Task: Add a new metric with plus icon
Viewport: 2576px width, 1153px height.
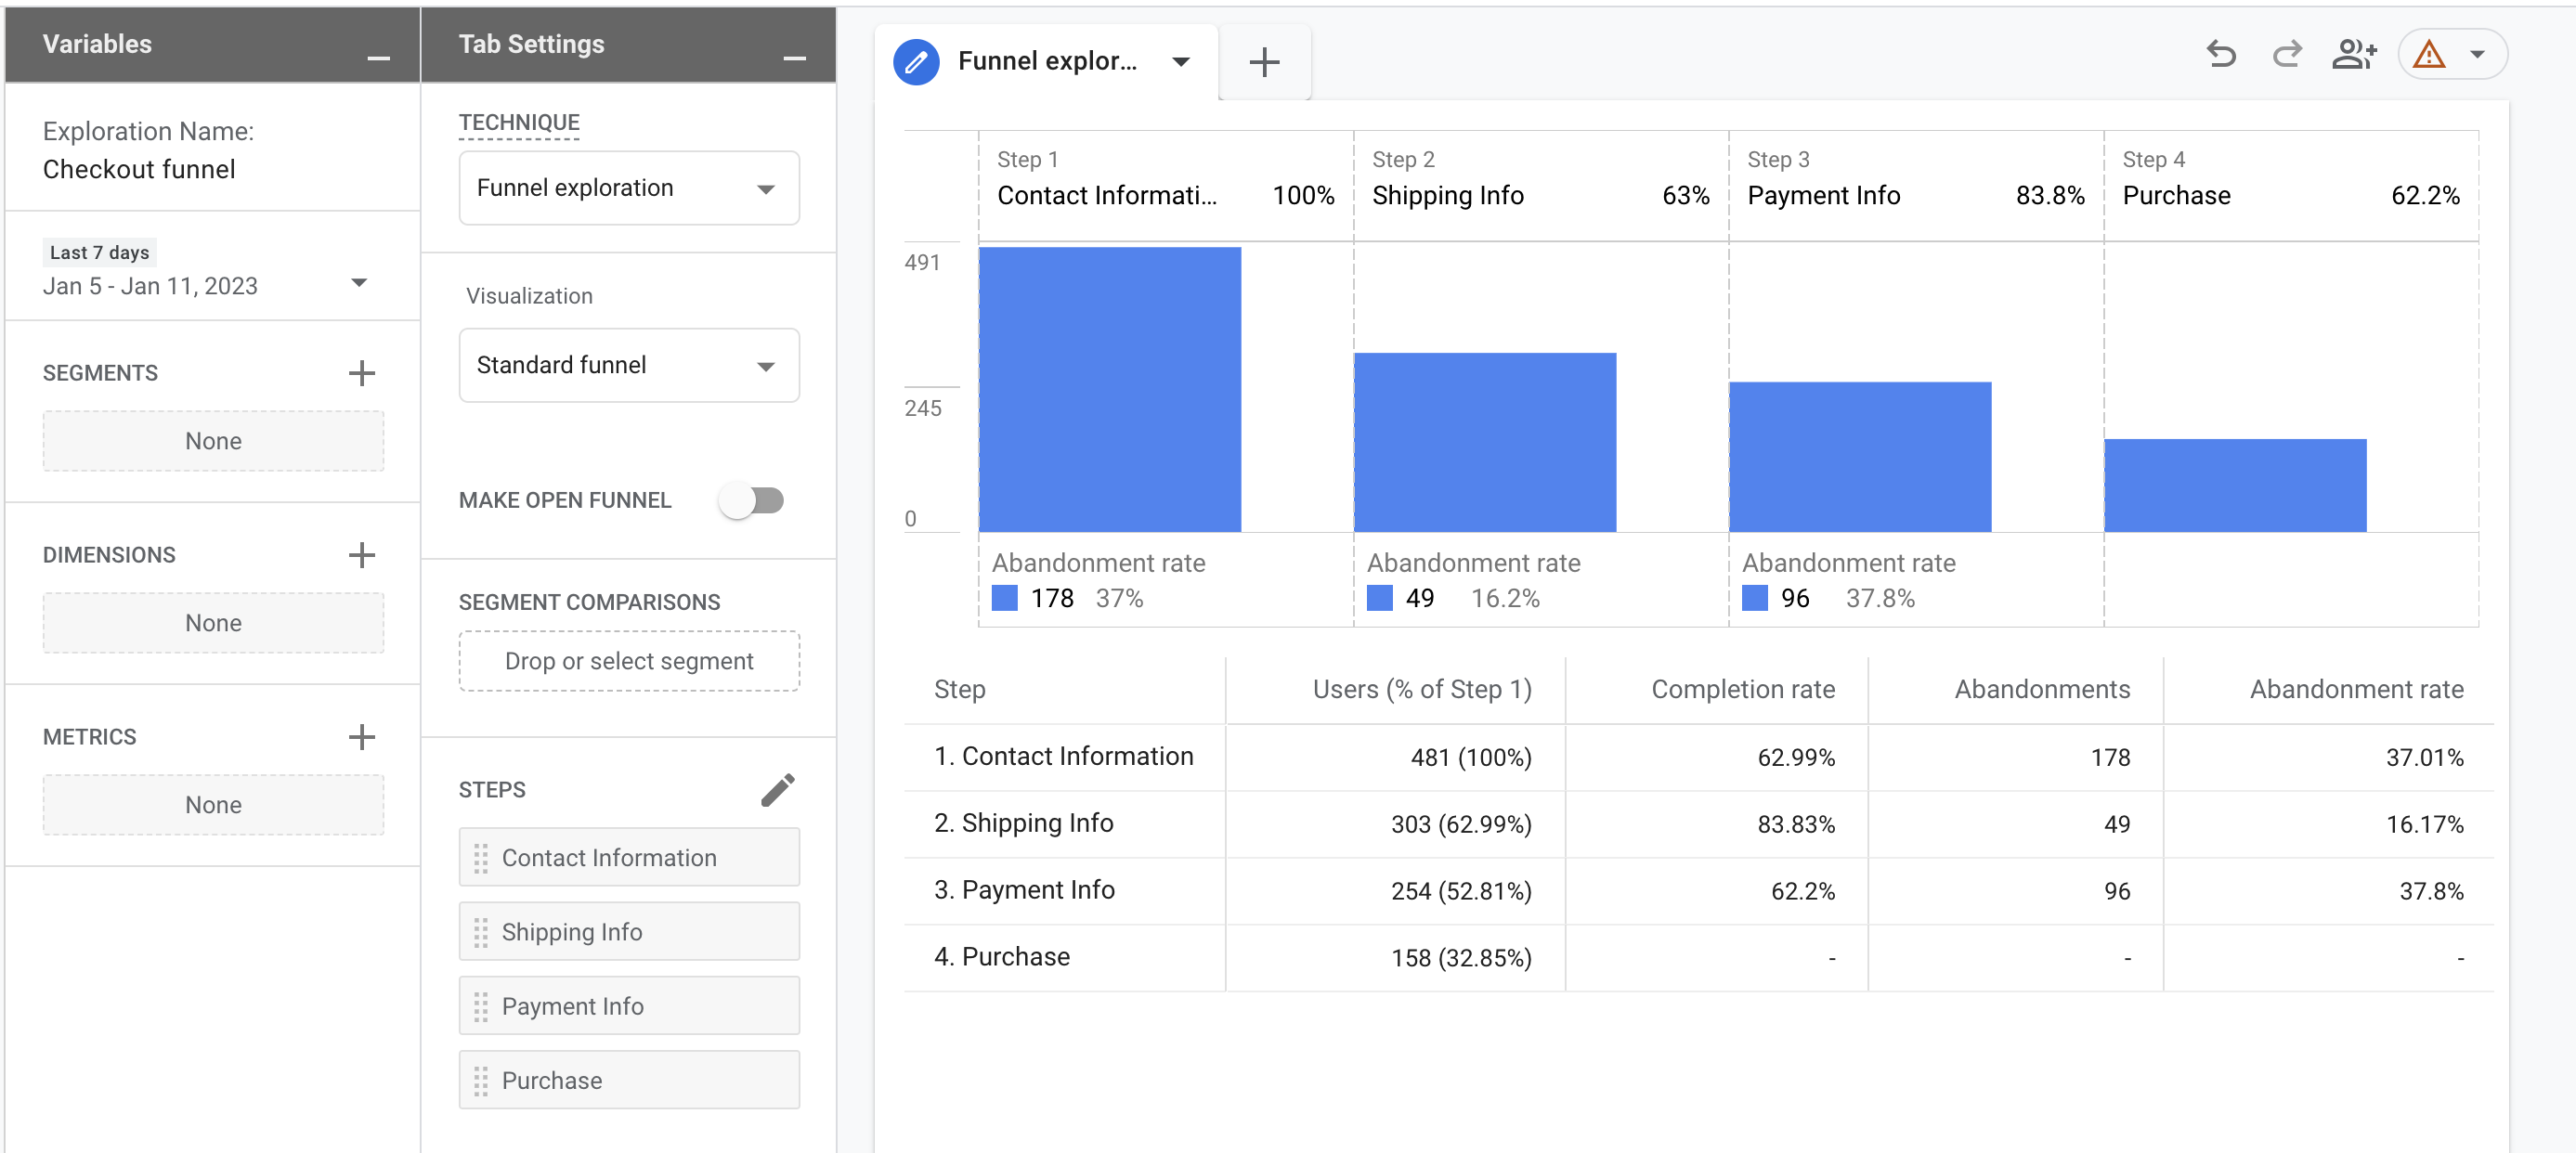Action: 361,737
